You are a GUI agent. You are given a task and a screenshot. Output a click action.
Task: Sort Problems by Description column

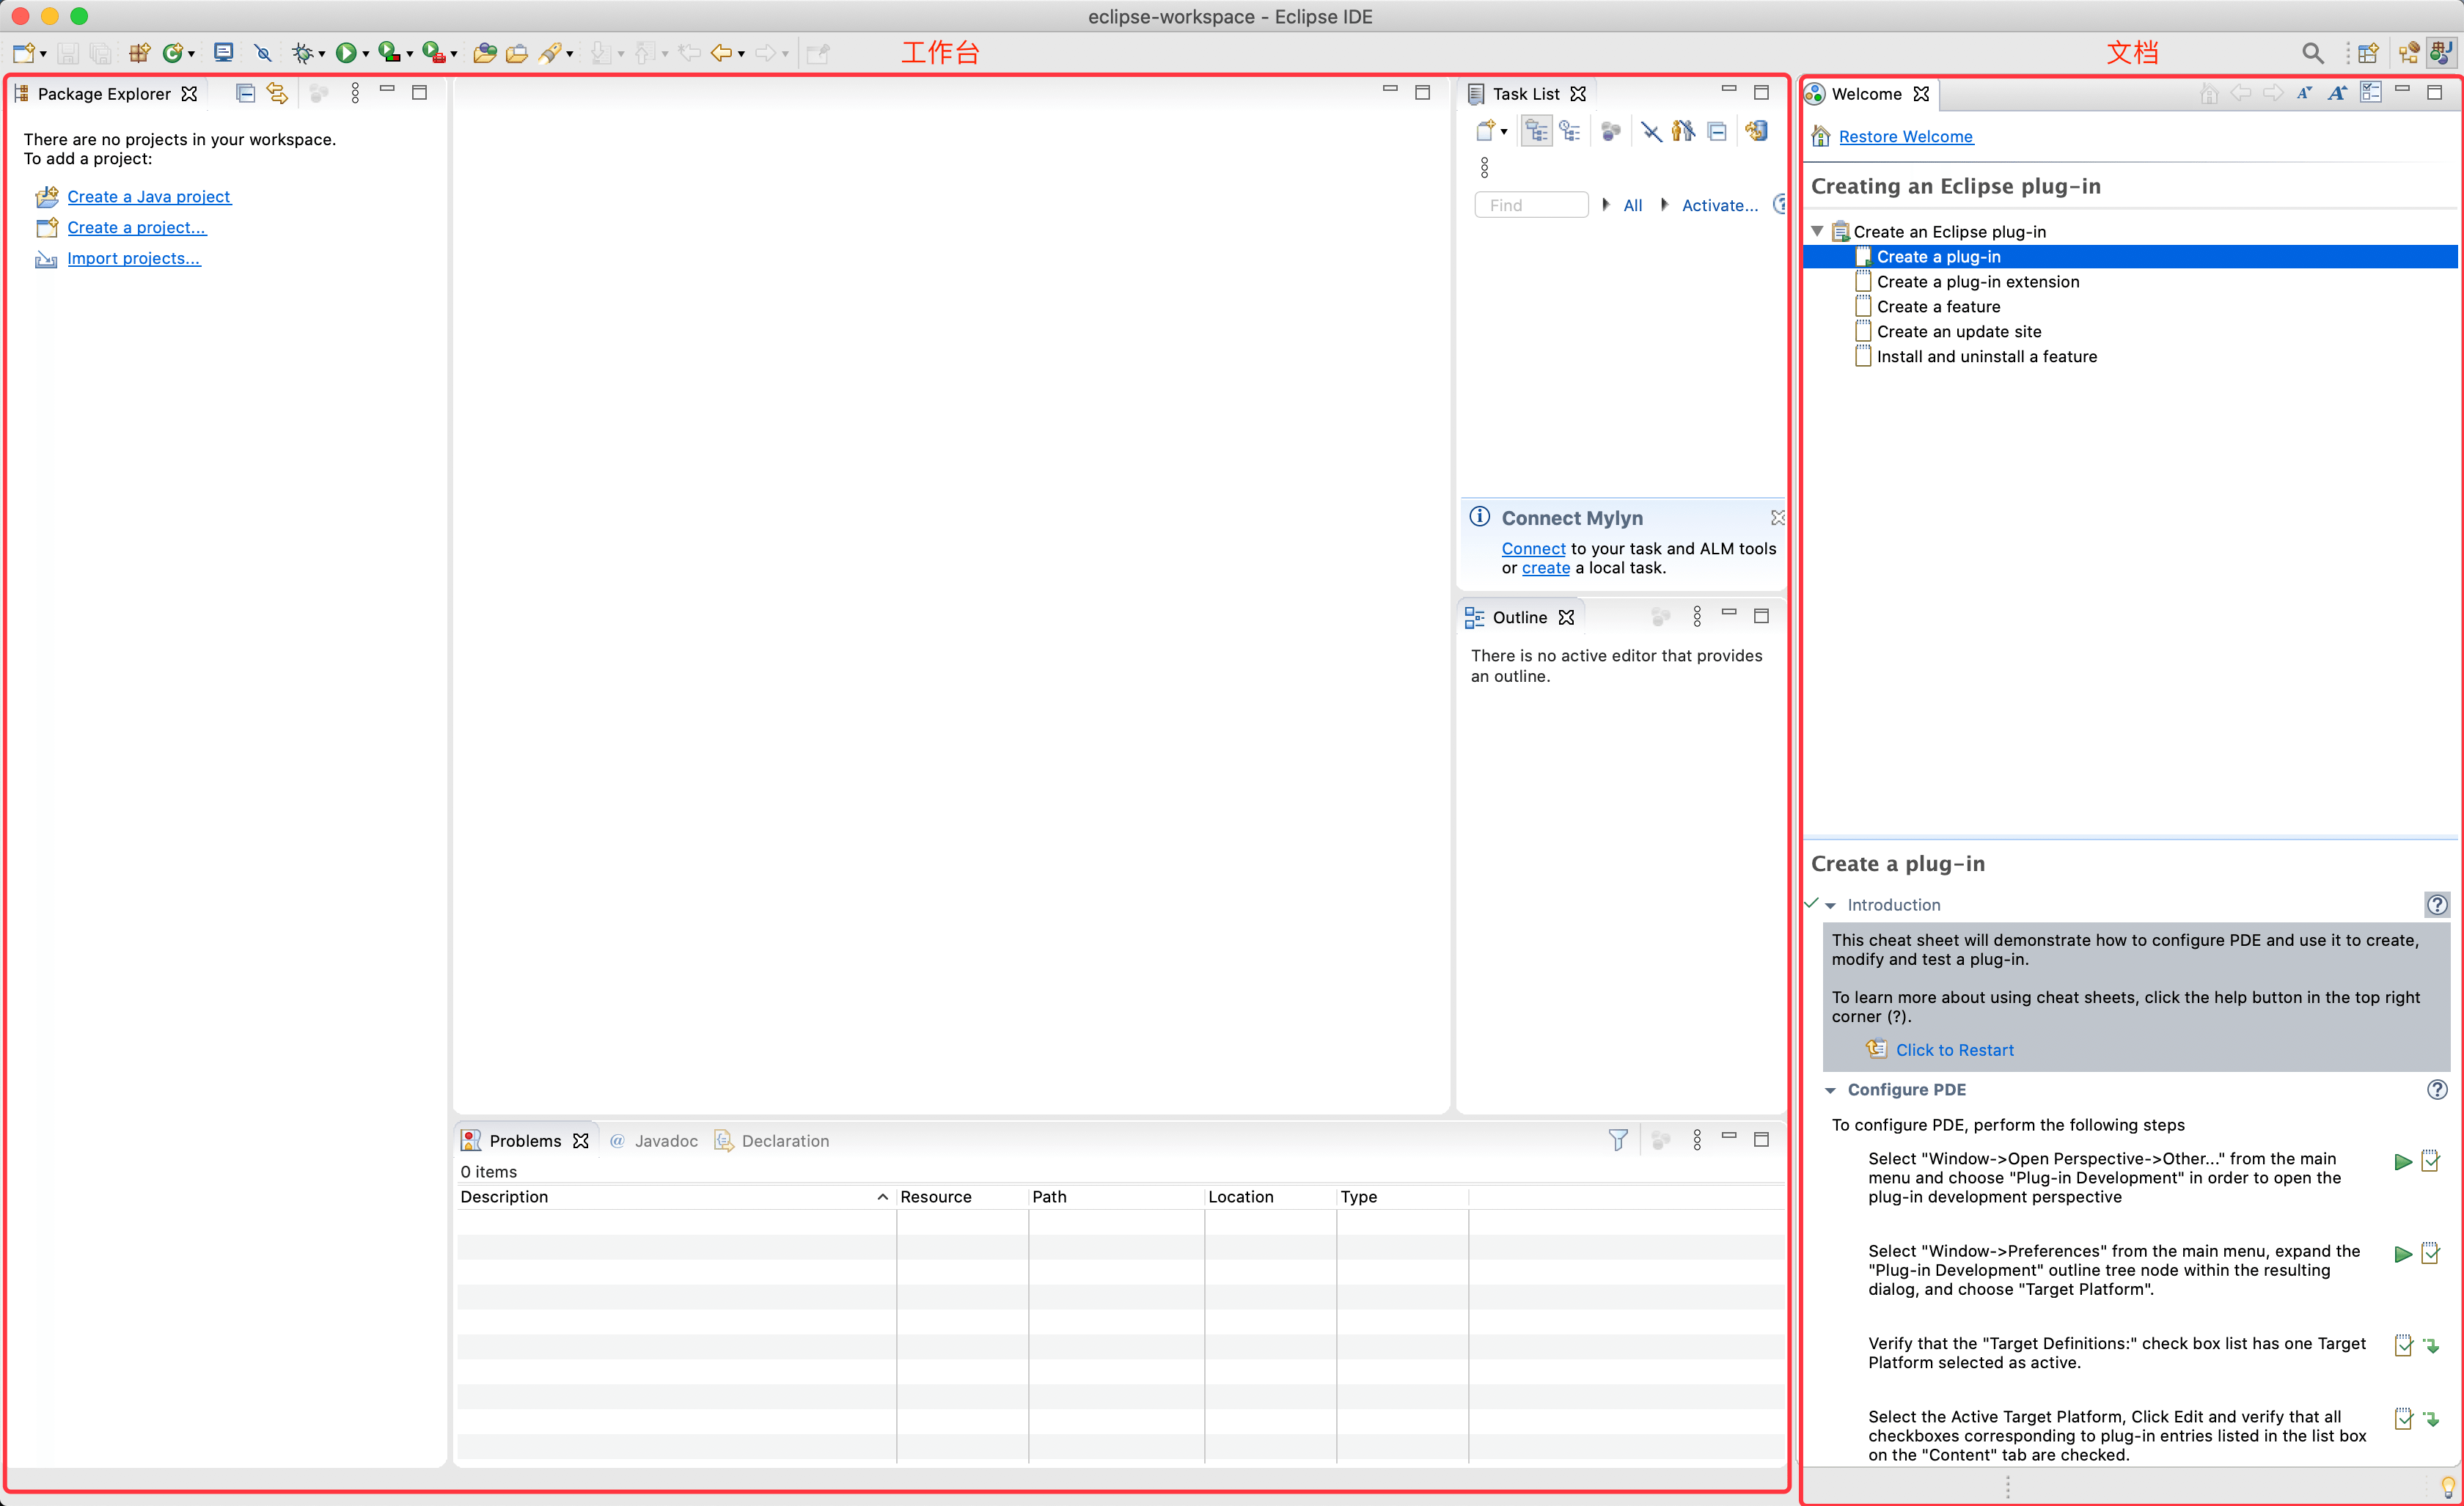click(x=675, y=1197)
